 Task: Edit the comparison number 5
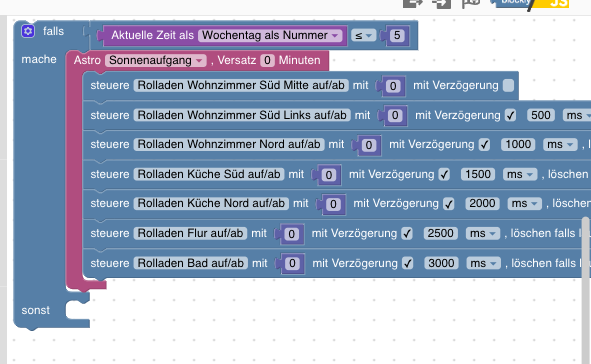[397, 35]
